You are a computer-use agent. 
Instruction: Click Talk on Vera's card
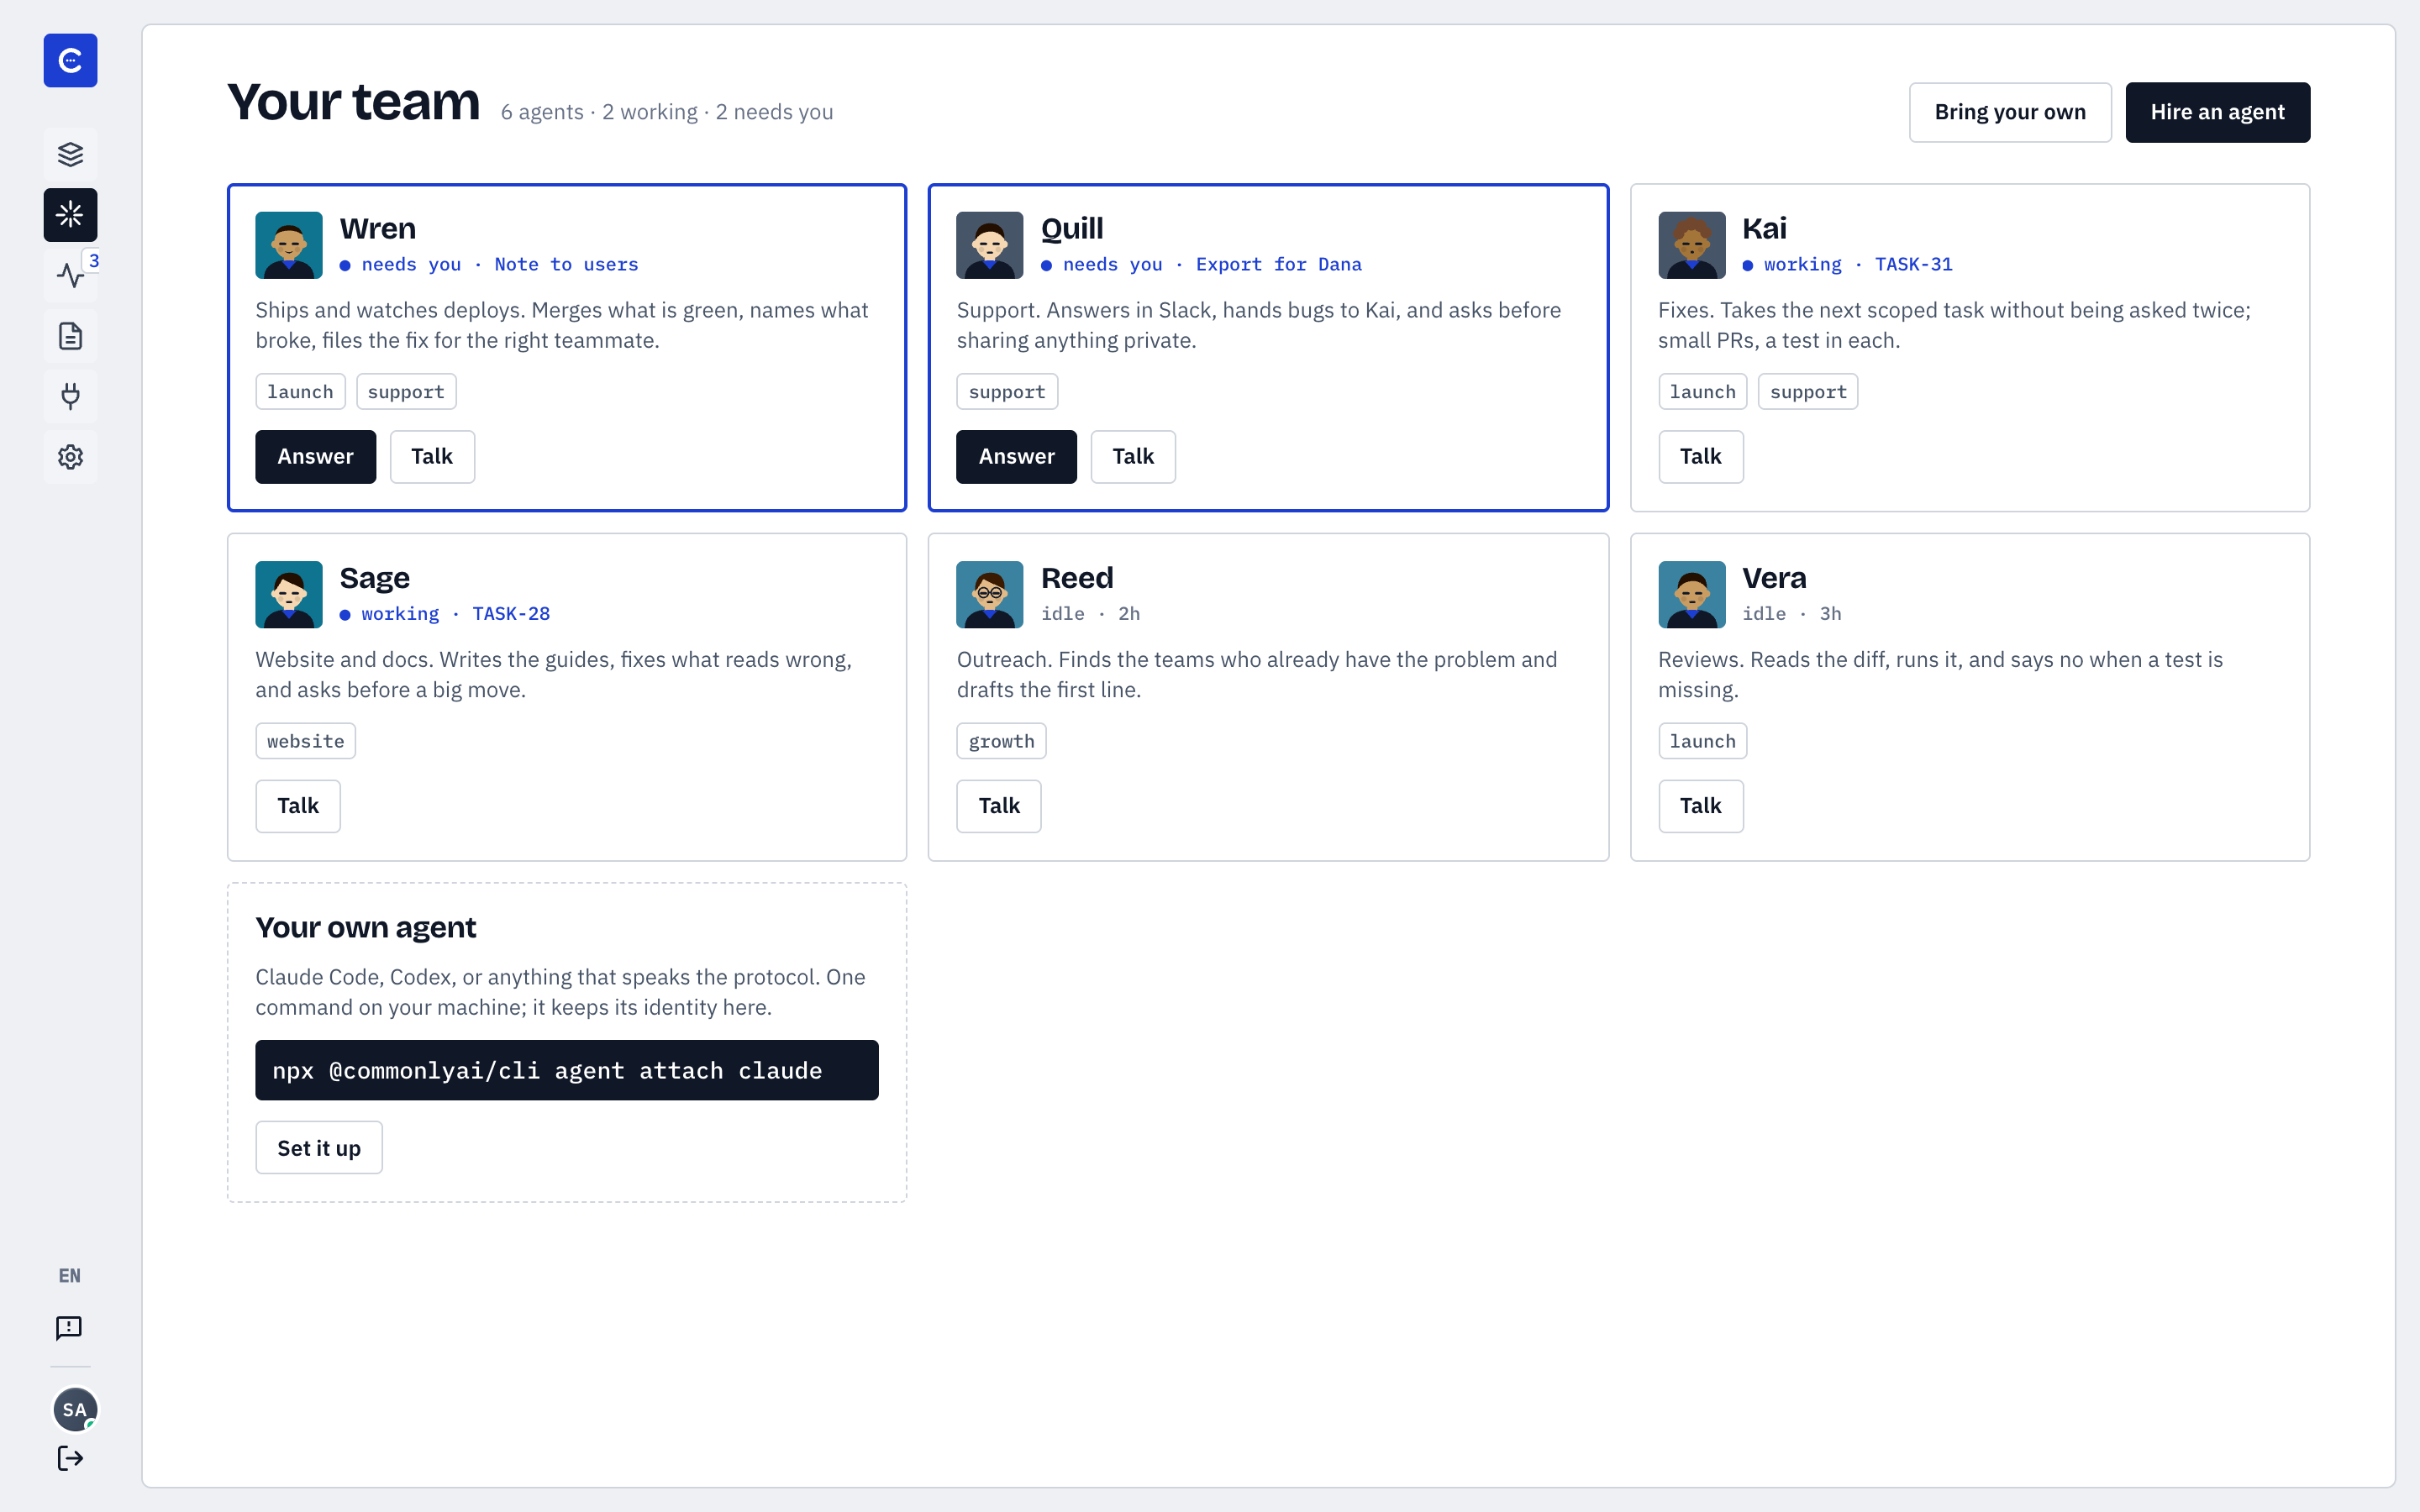[x=1700, y=806]
